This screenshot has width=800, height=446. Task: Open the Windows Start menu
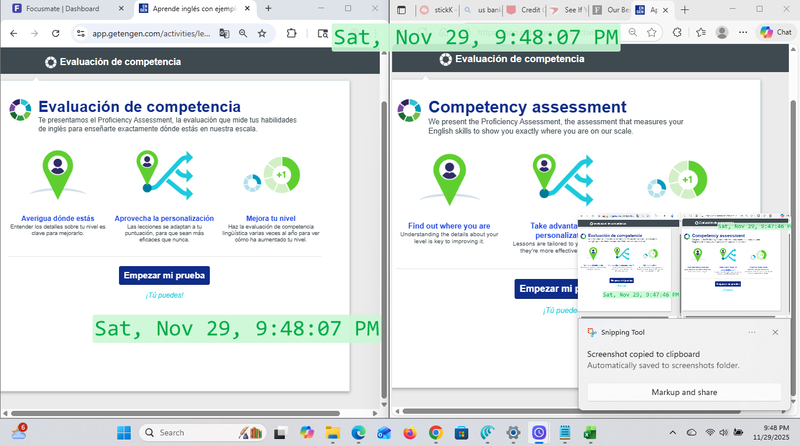click(x=124, y=432)
